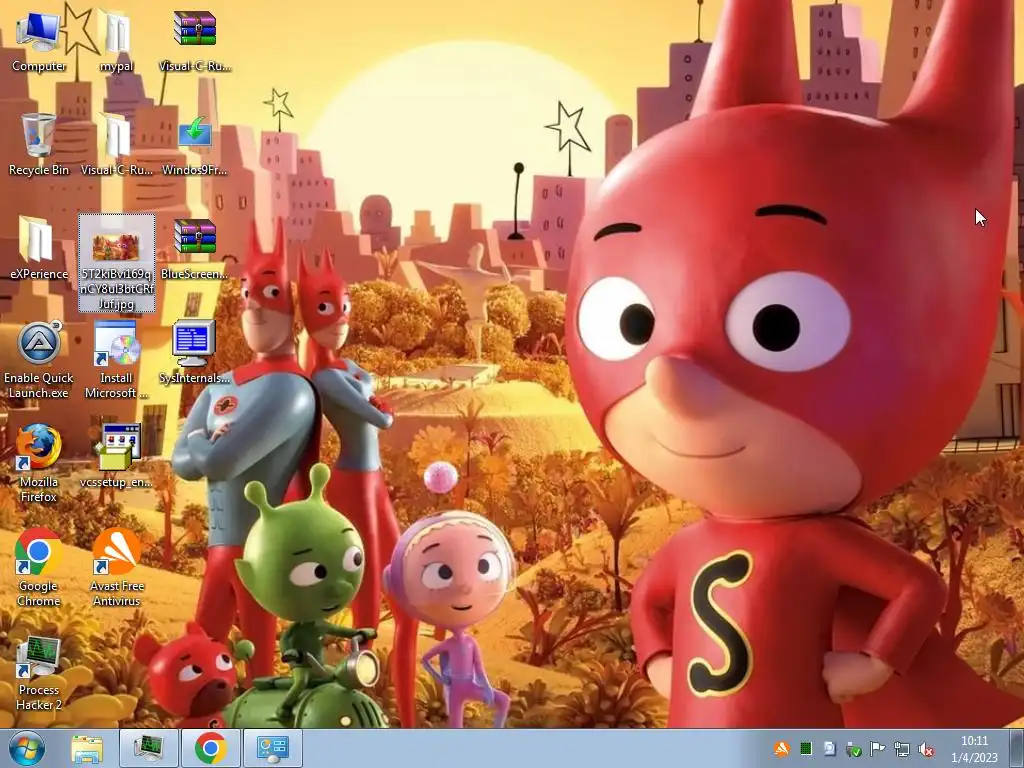The width and height of the screenshot is (1024, 768).
Task: Open Google Chrome from the taskbar
Action: point(210,749)
